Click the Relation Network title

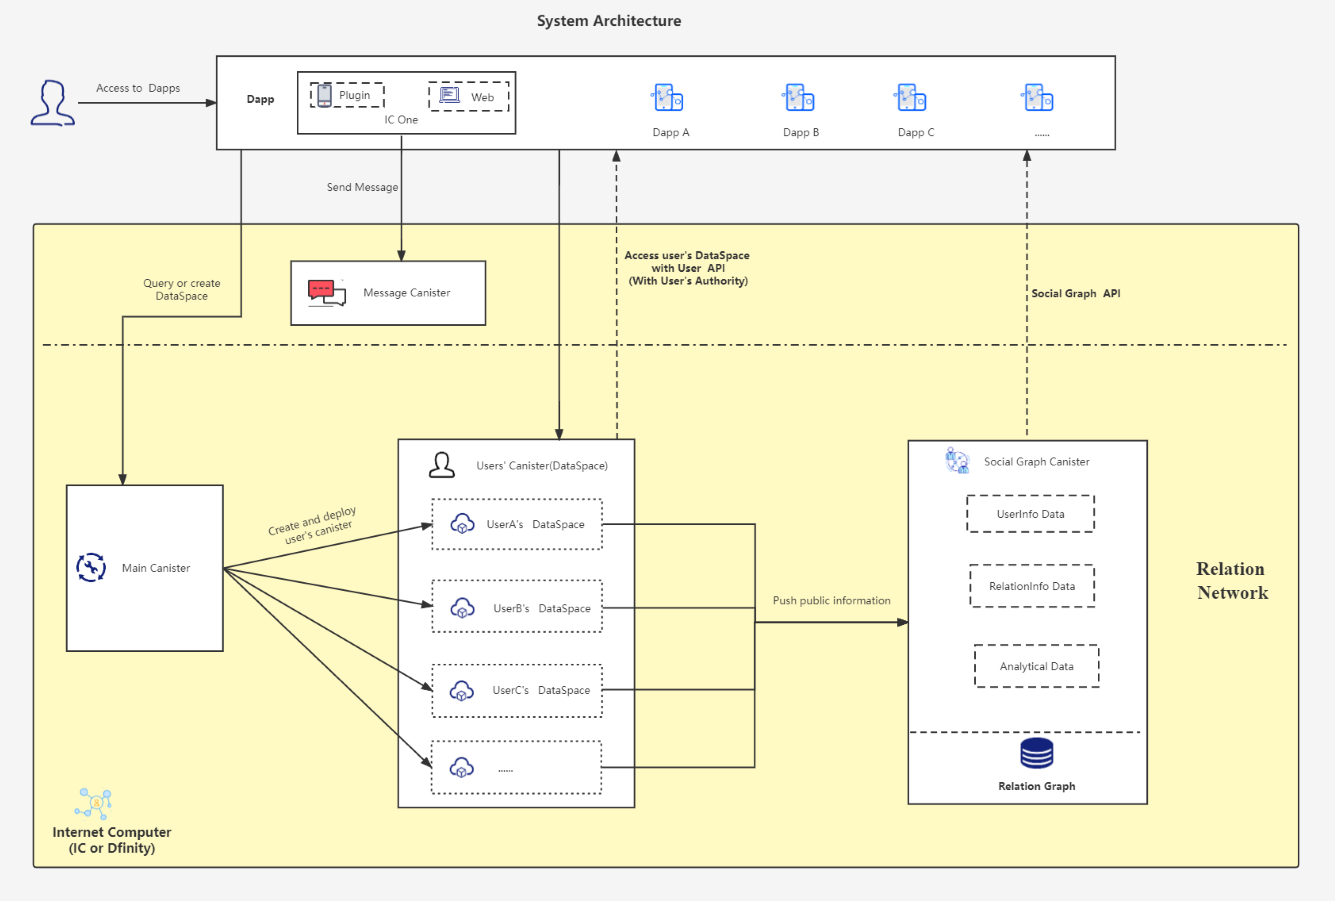(x=1232, y=580)
